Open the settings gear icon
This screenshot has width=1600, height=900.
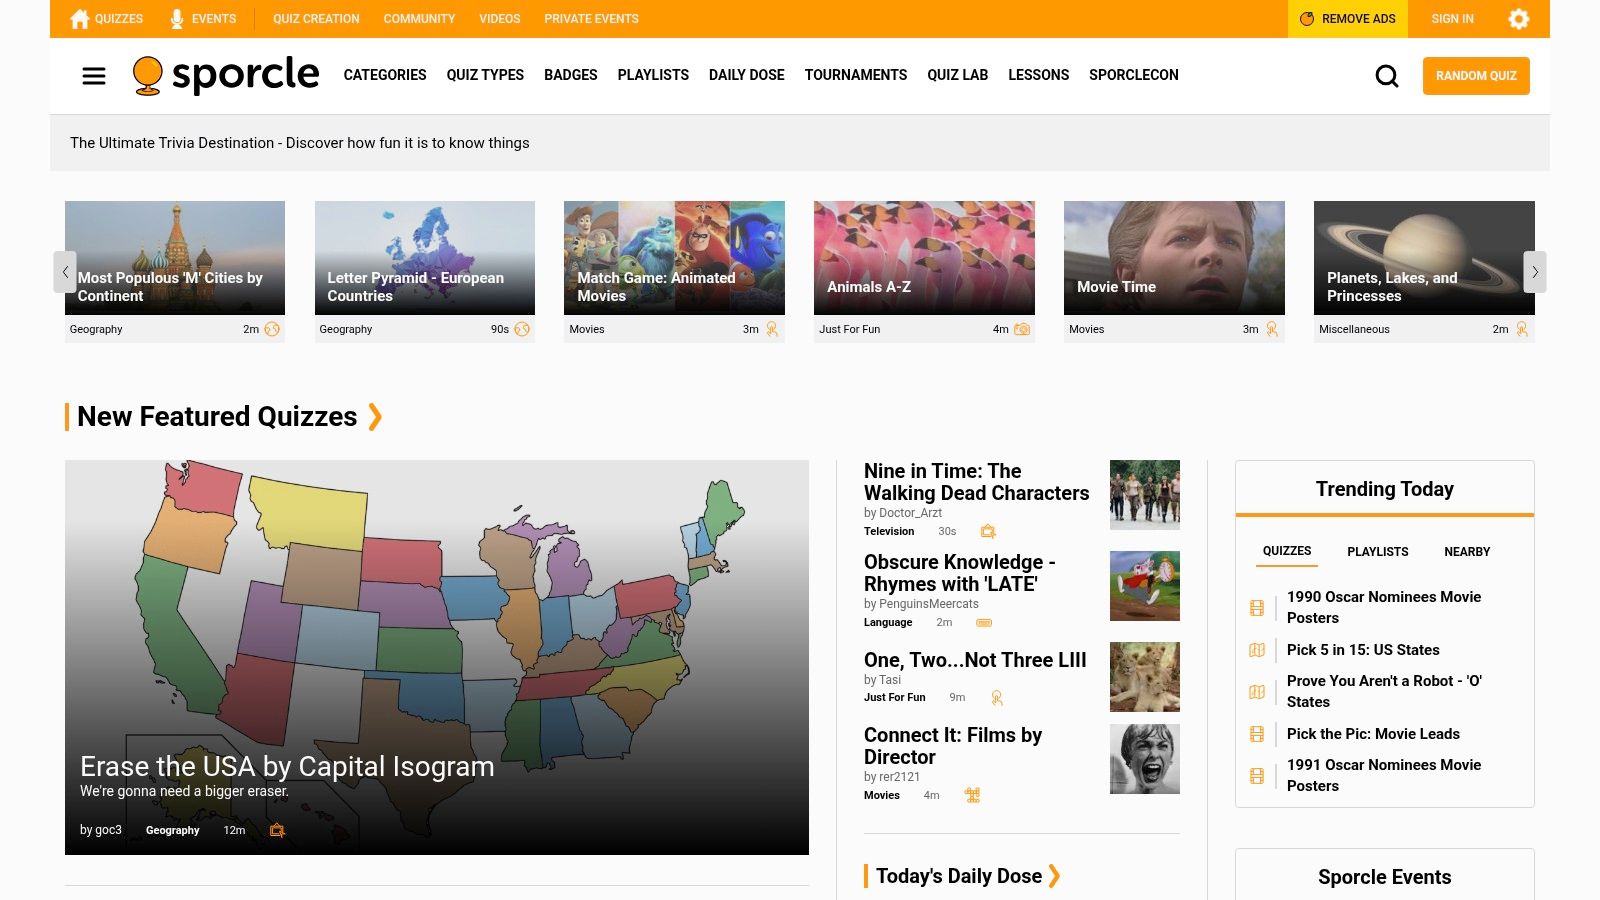coord(1518,19)
